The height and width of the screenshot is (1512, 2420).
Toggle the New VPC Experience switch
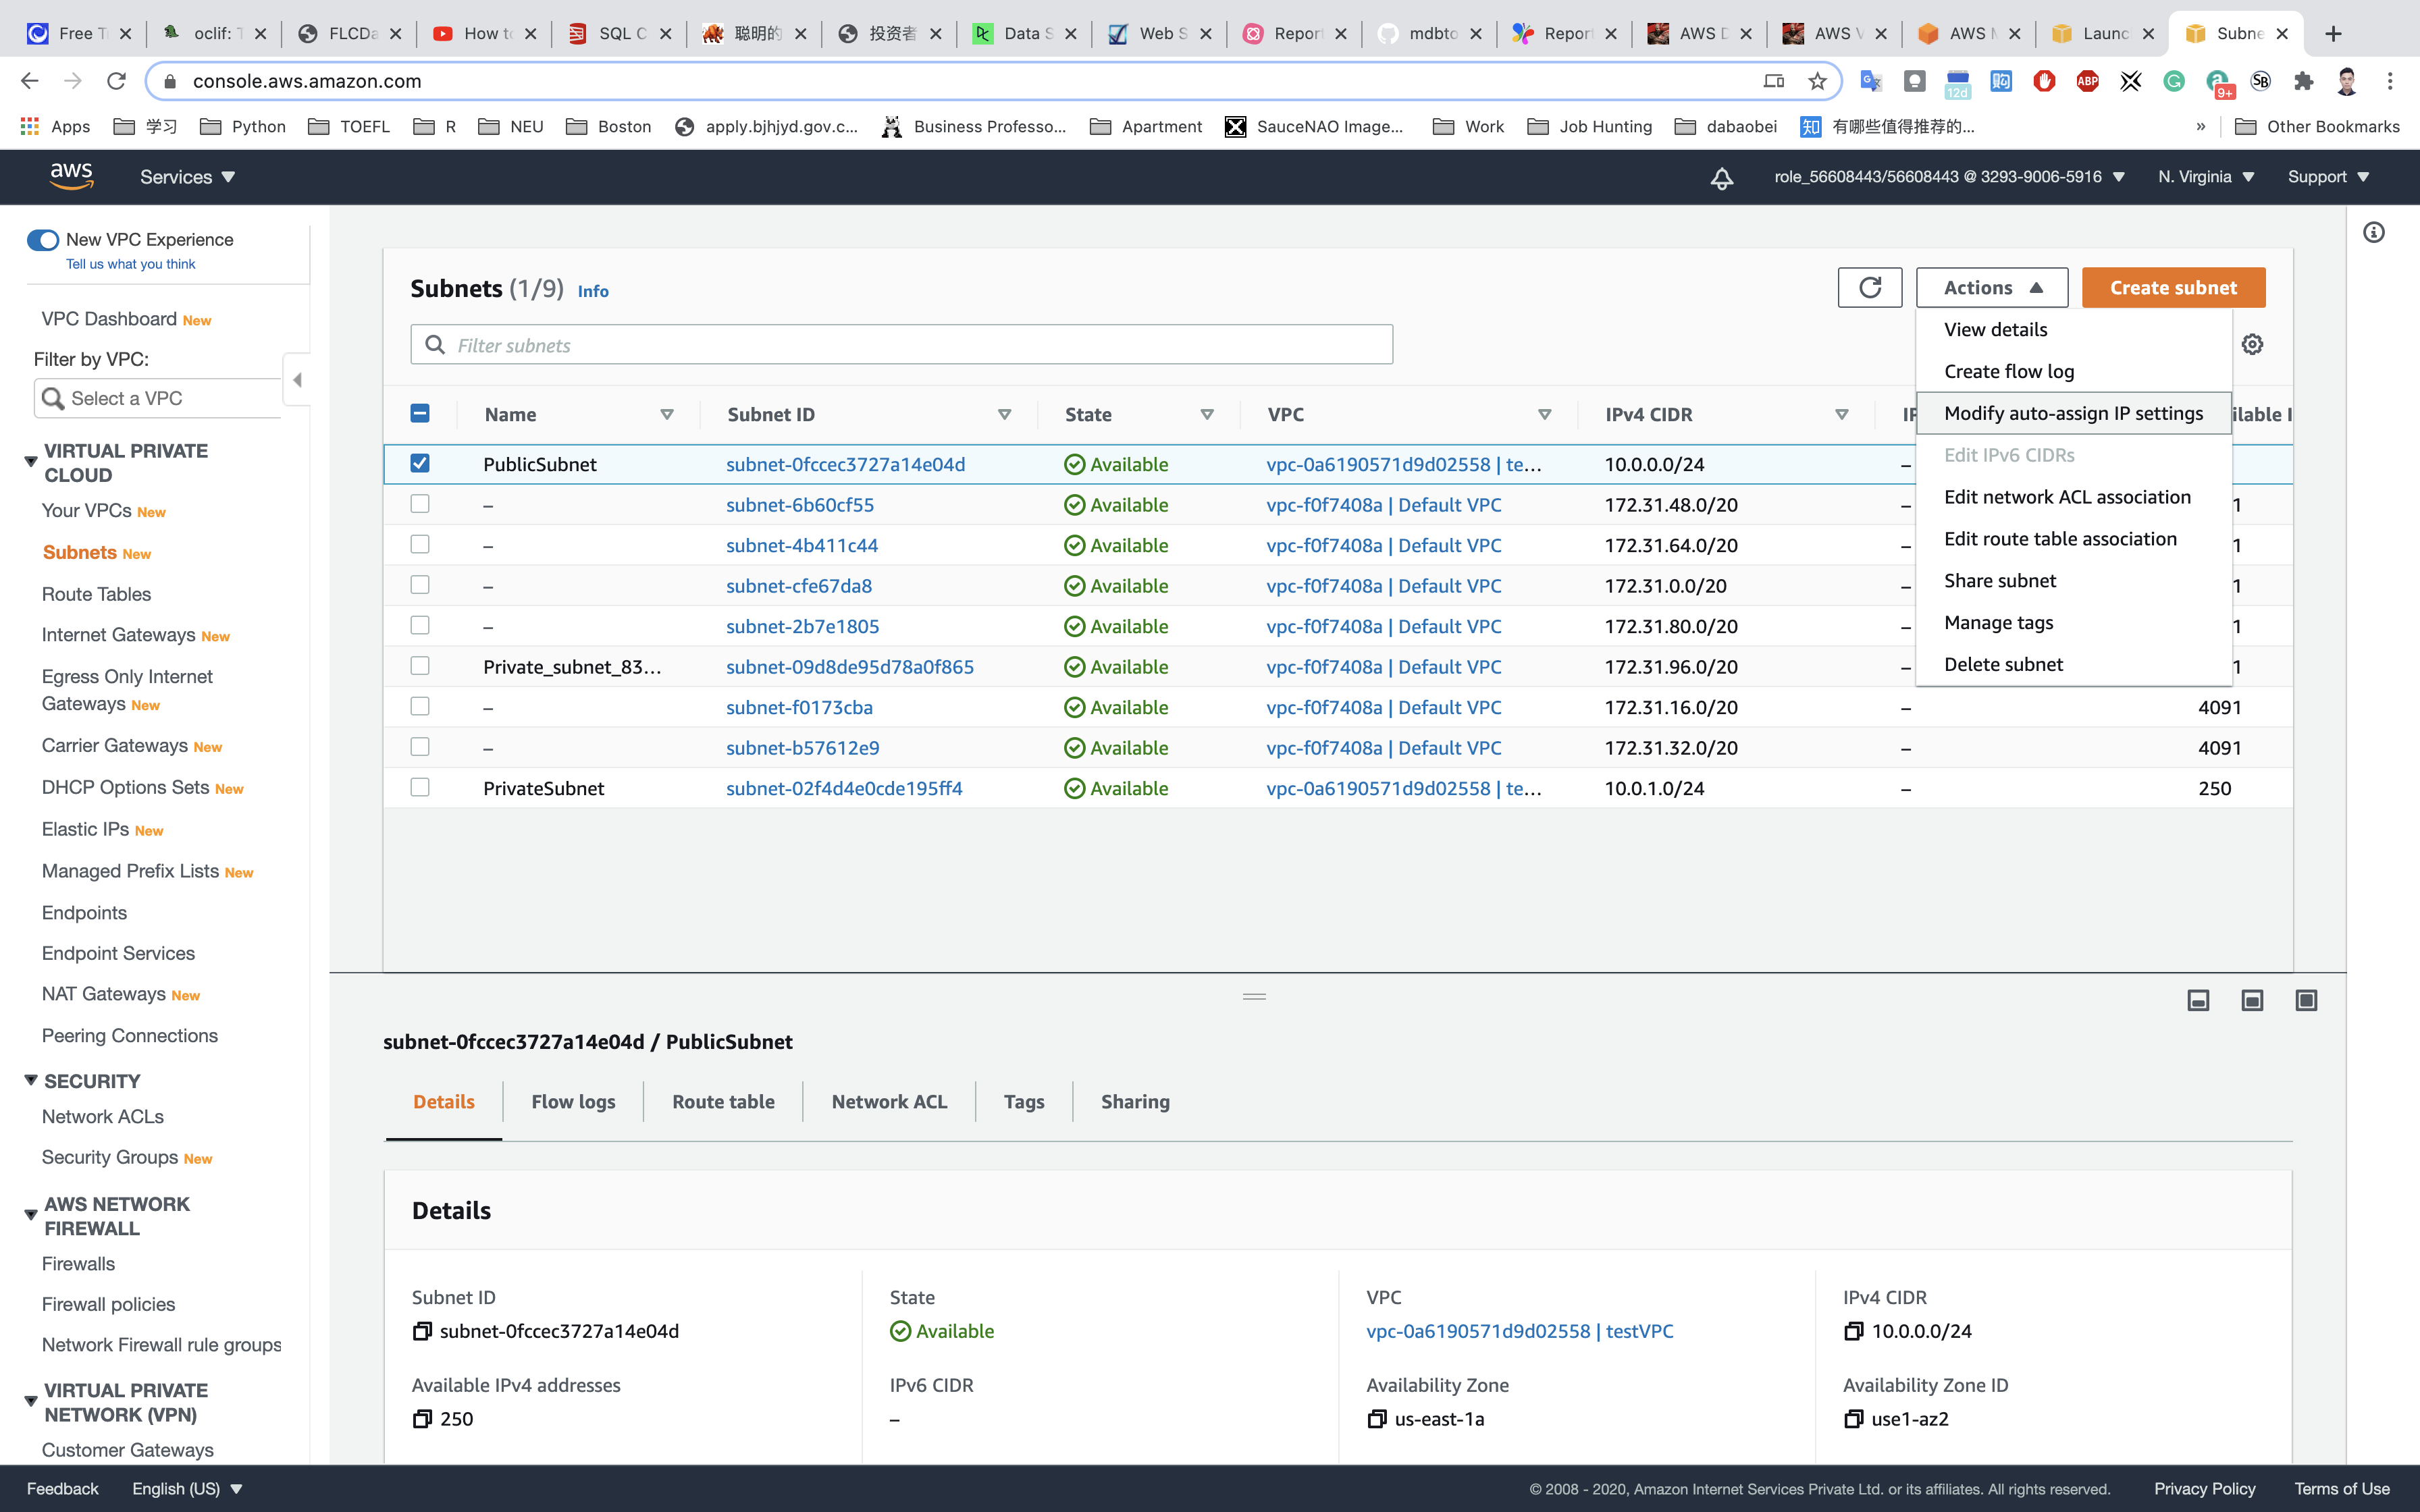pyautogui.click(x=43, y=240)
